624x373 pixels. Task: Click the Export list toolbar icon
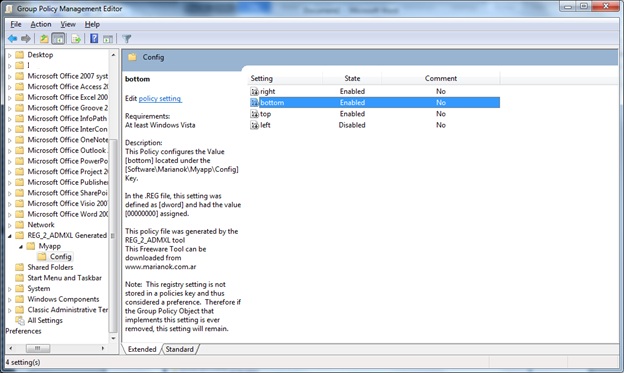76,39
